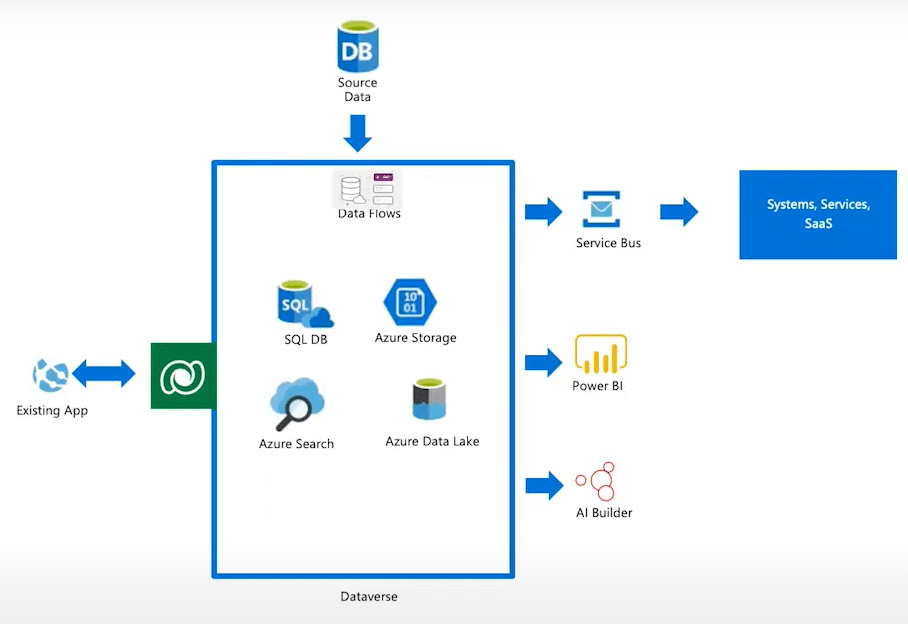The height and width of the screenshot is (624, 908).
Task: Select the Power BI chart icon
Action: pyautogui.click(x=601, y=354)
